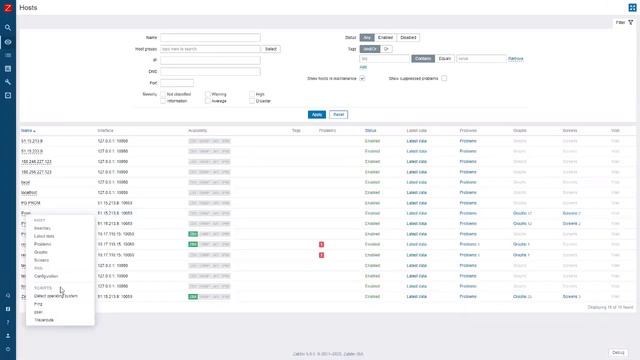Run Detect operating system script
Screen dimensions: 640x360
click(56, 296)
